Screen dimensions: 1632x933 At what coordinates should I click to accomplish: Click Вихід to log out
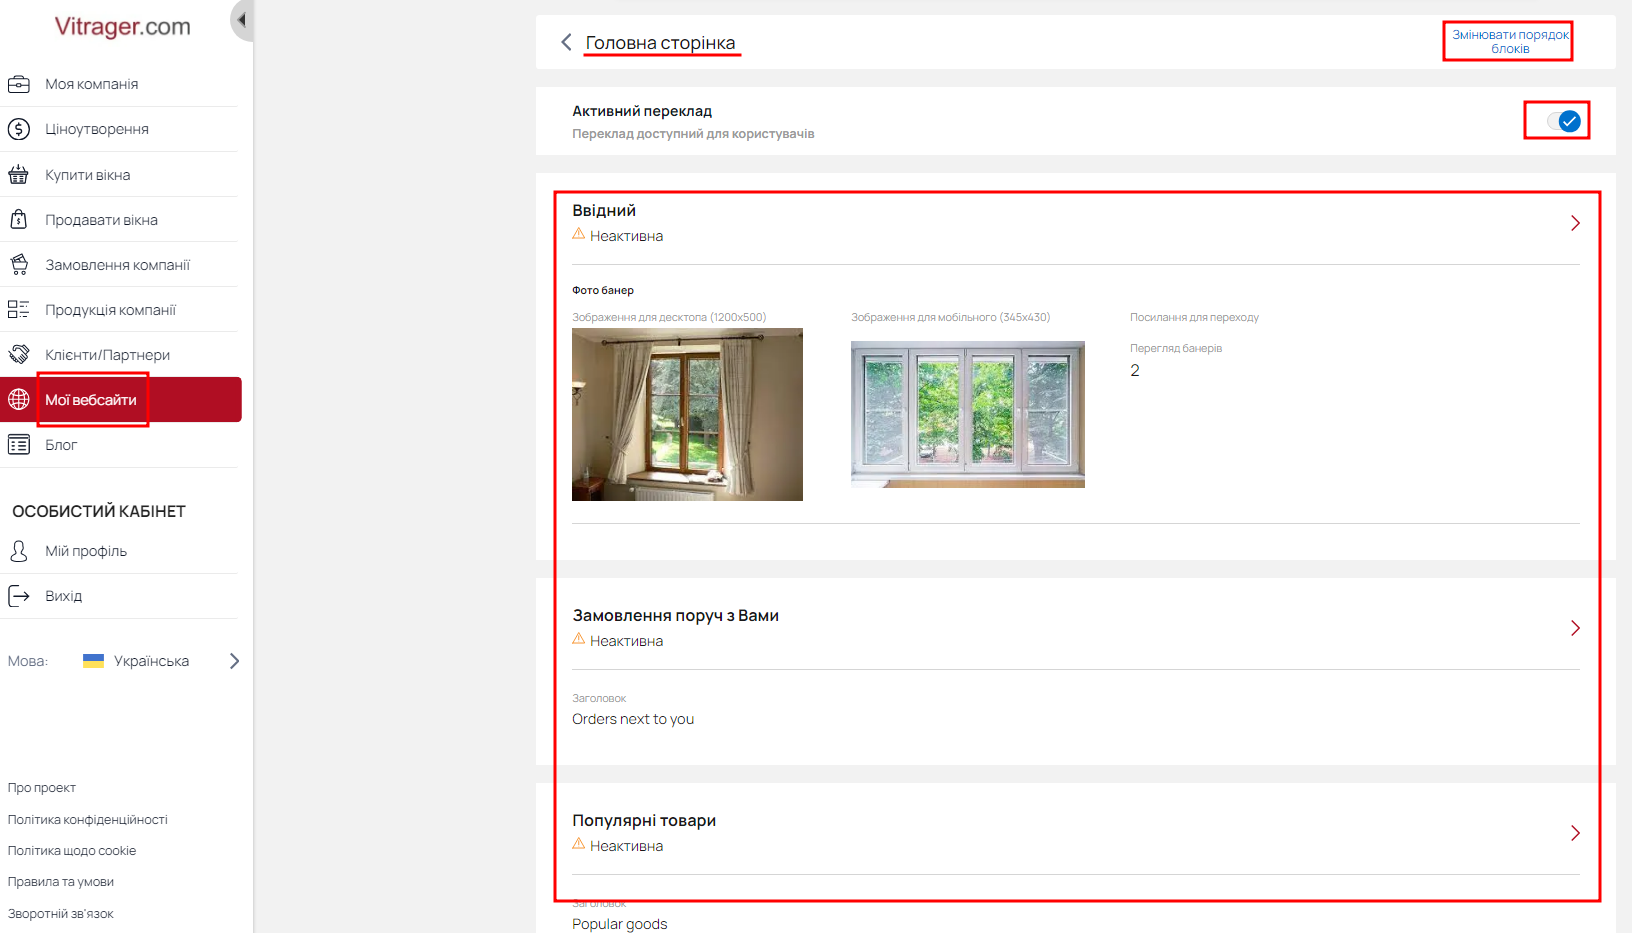click(x=121, y=596)
